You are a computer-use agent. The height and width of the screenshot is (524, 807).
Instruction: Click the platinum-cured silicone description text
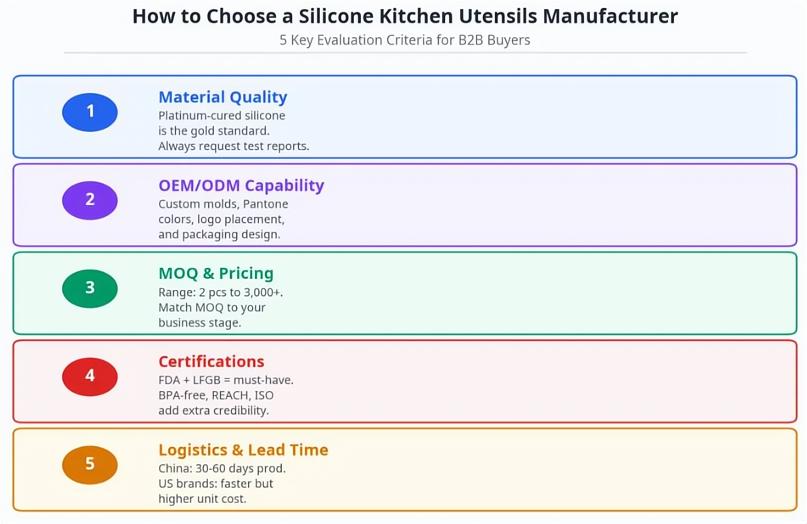tap(221, 116)
